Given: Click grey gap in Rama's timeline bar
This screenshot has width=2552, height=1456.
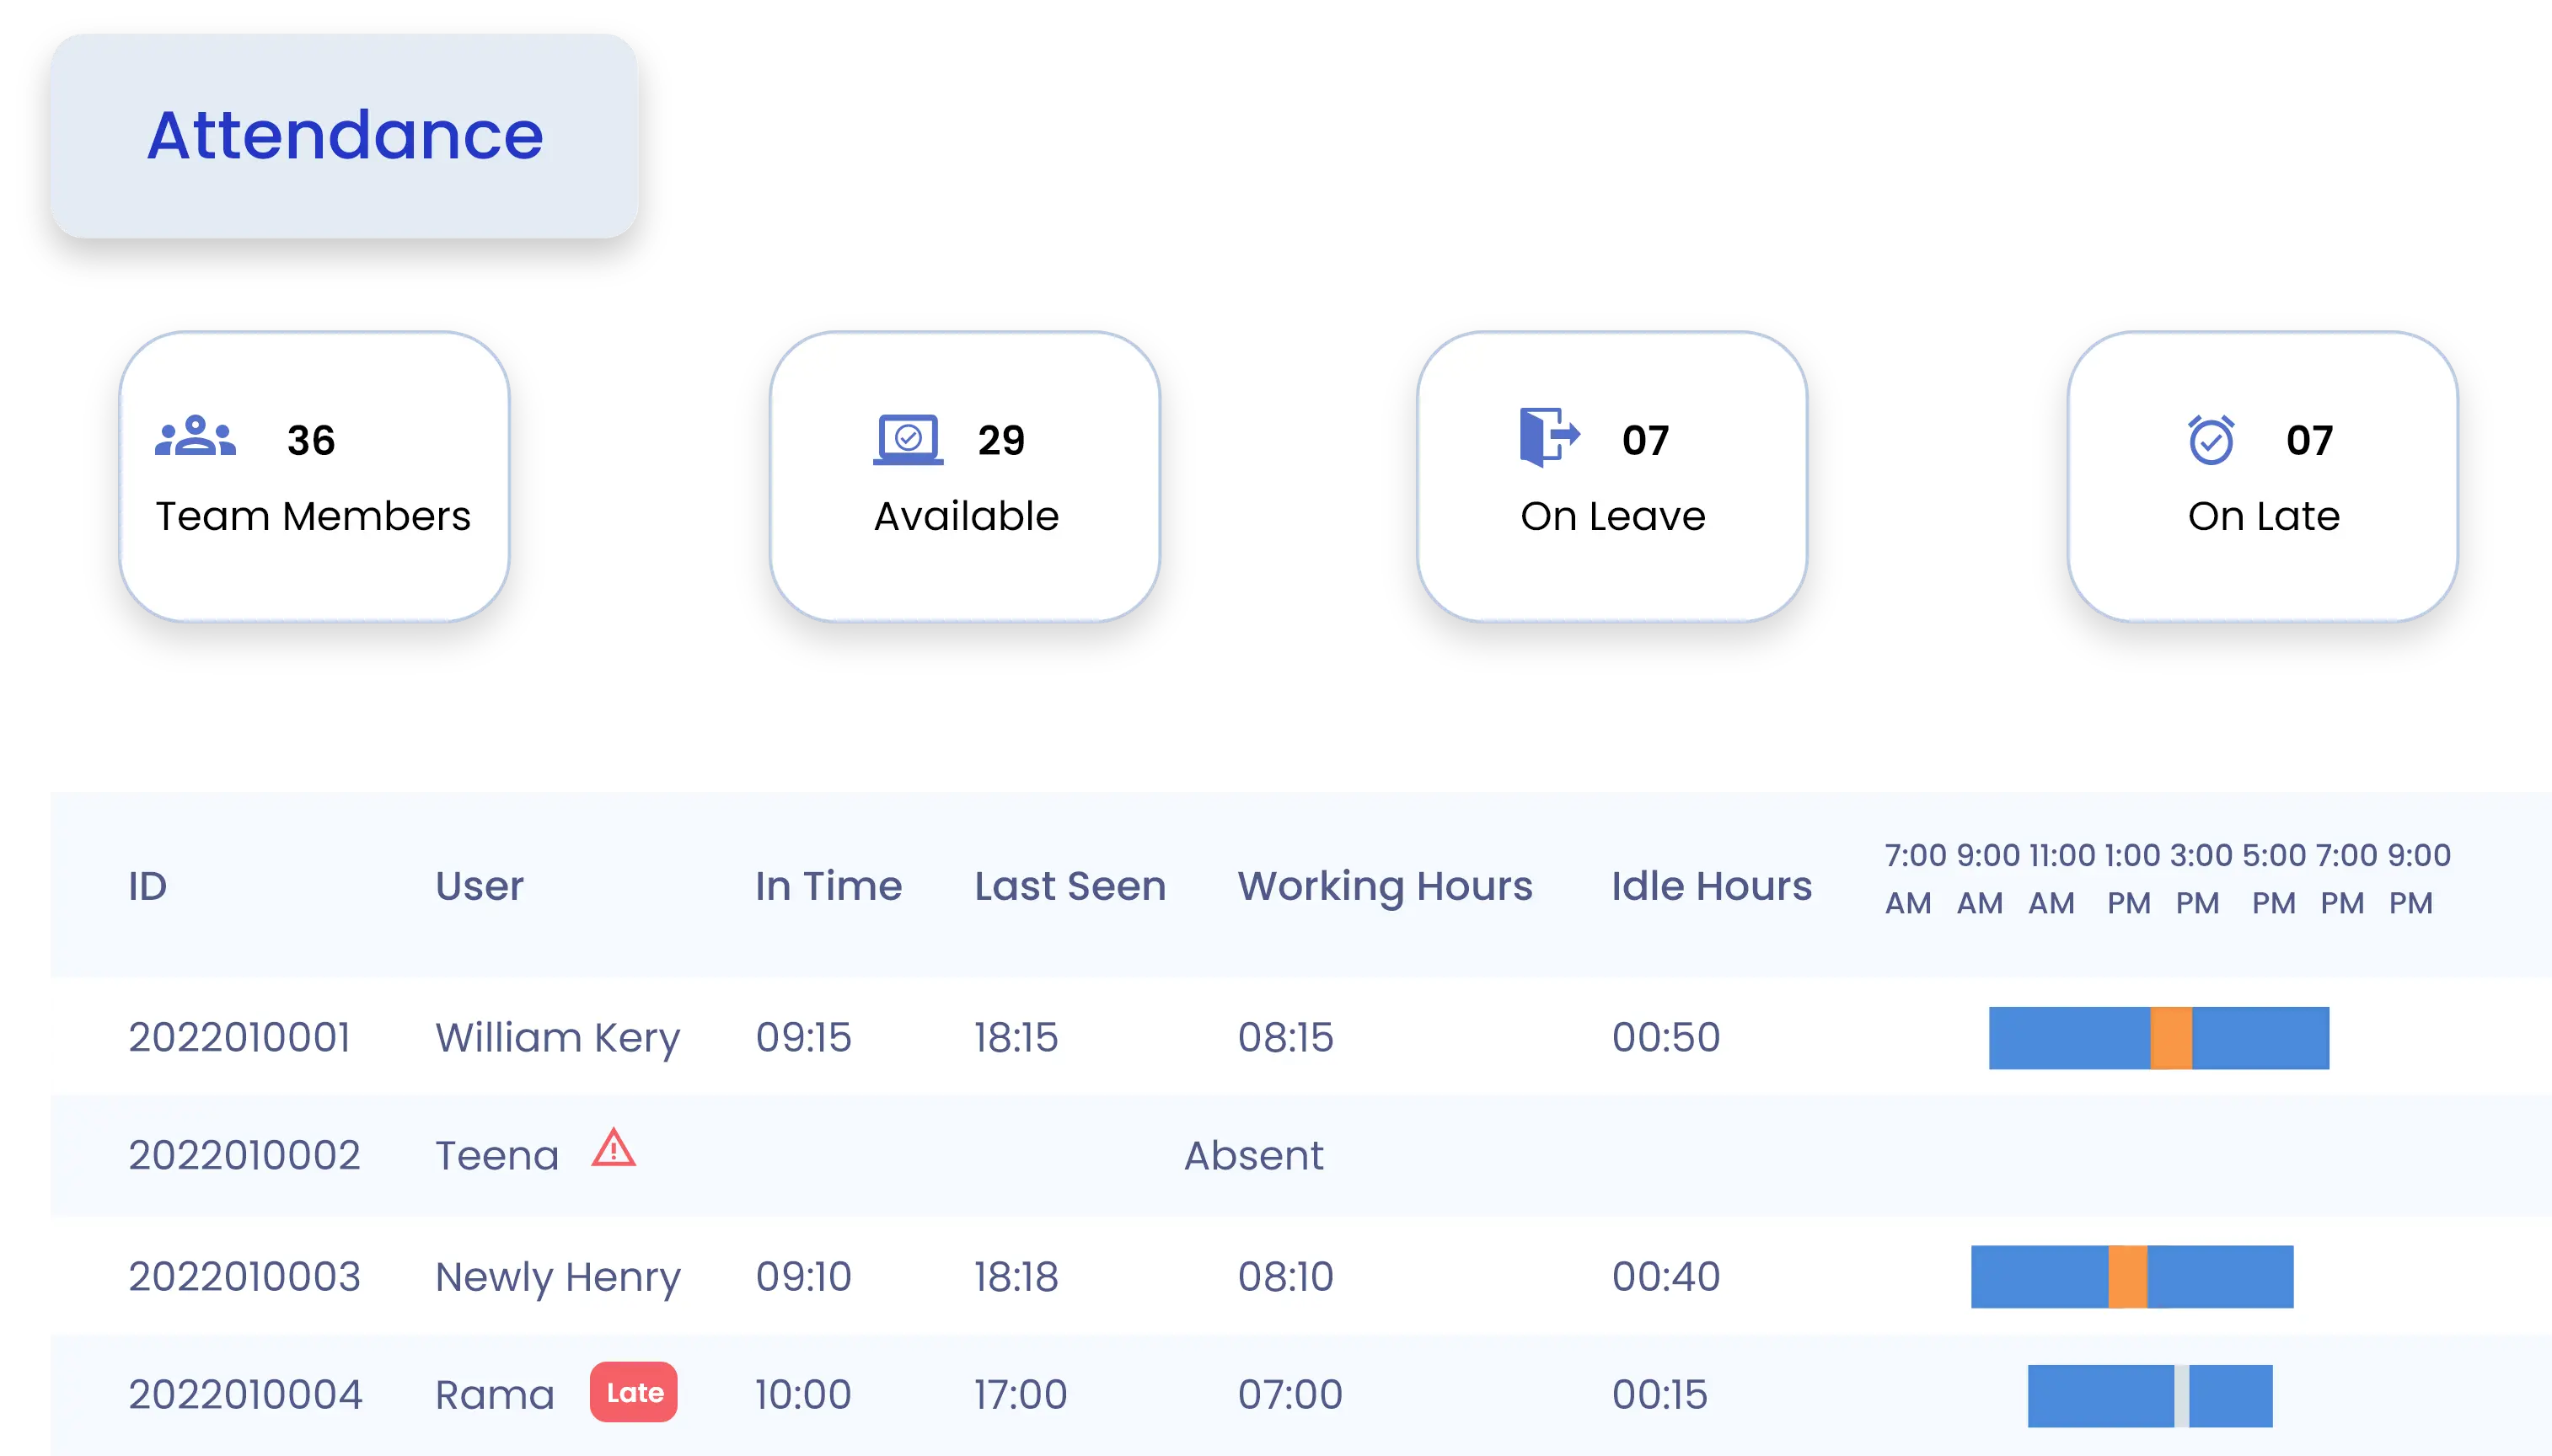Looking at the screenshot, I should [x=2181, y=1396].
